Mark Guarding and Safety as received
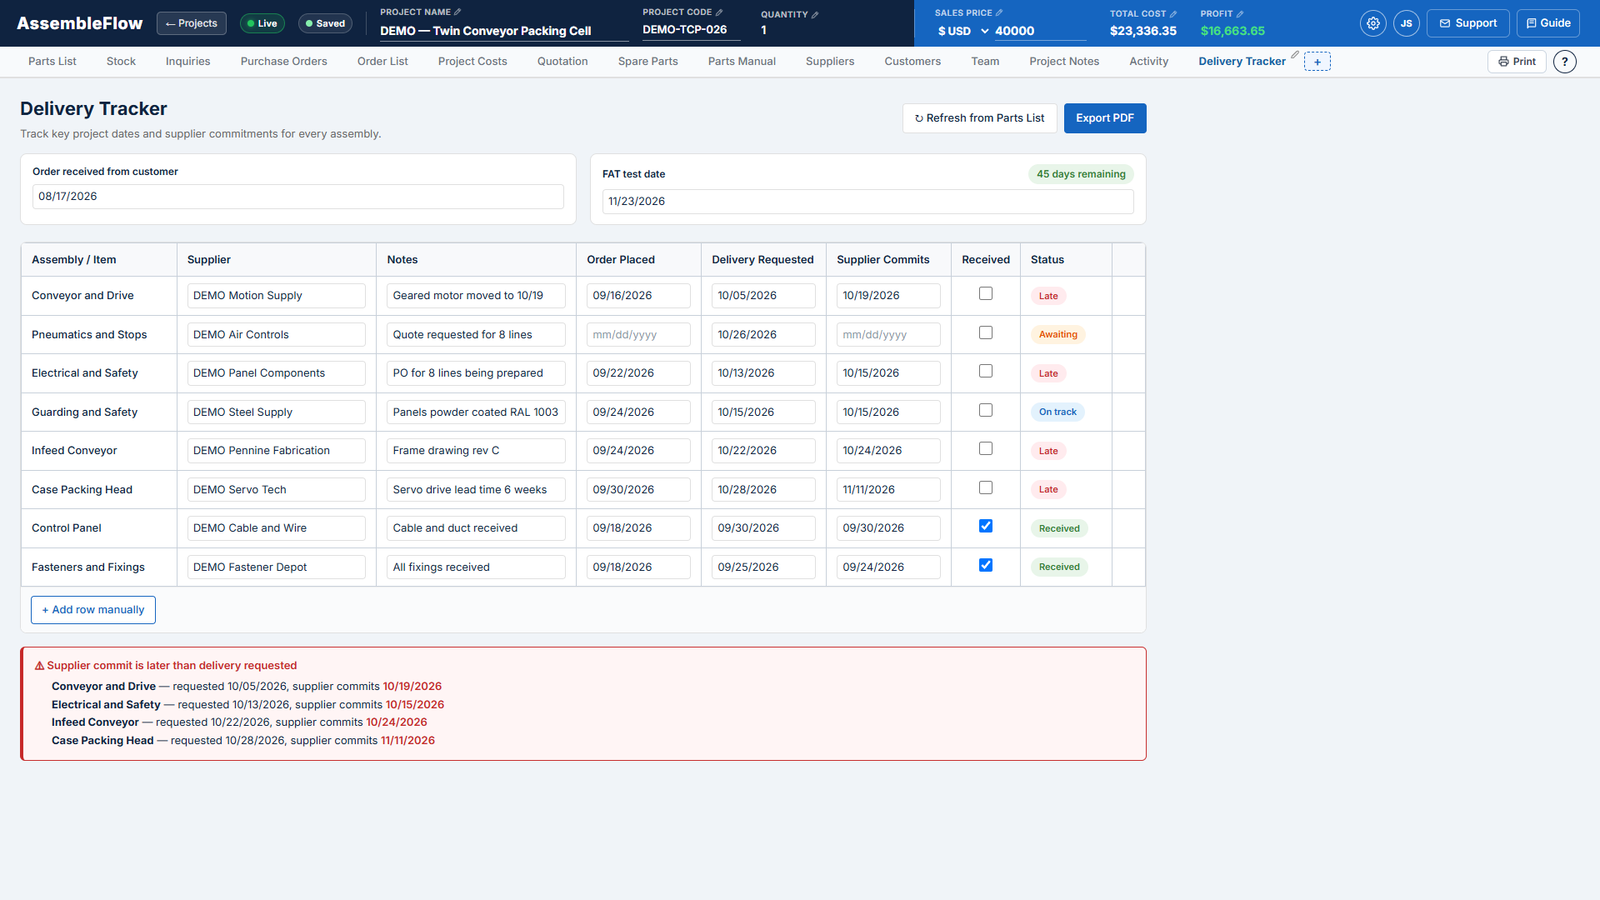This screenshot has width=1600, height=900. (986, 410)
